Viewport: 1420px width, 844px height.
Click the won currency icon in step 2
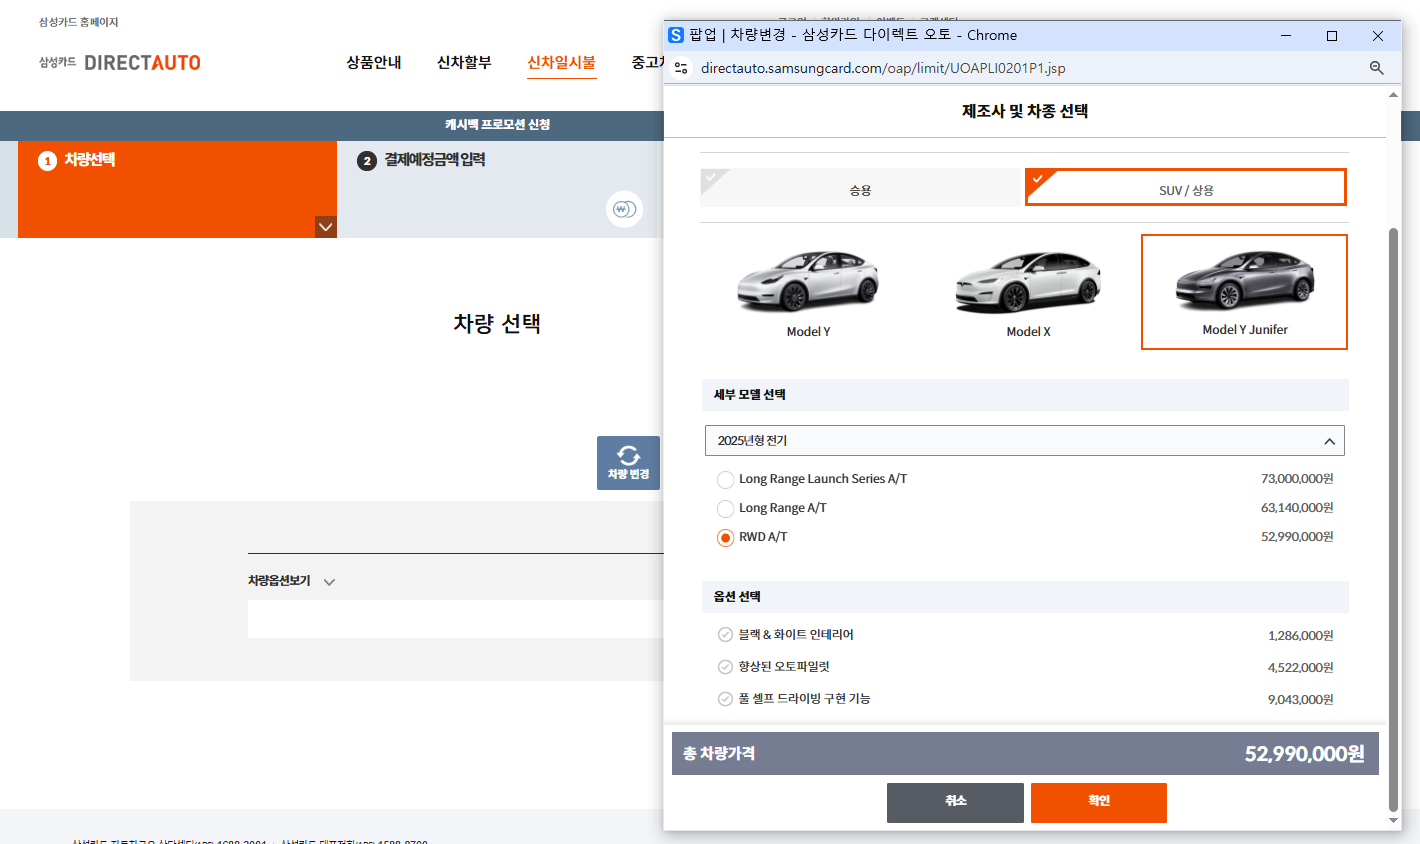tap(624, 209)
